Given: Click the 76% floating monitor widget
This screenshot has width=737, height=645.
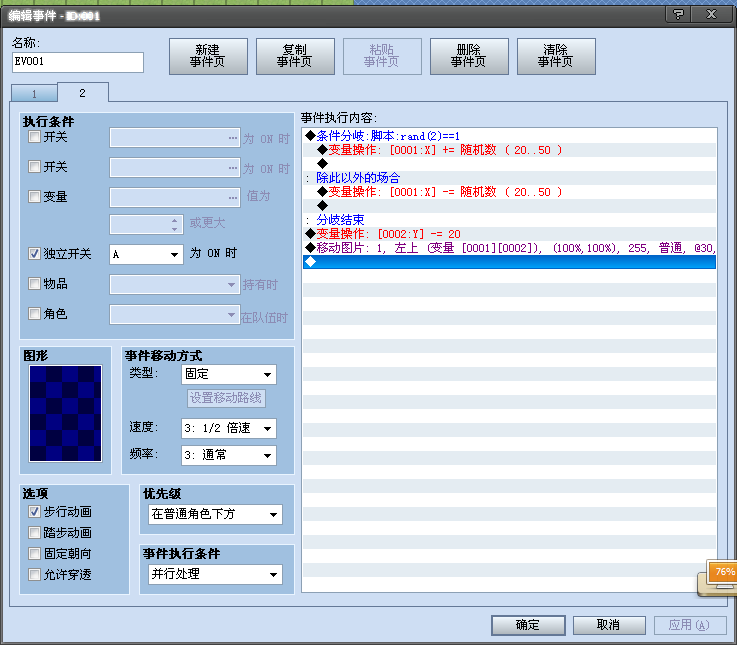Looking at the screenshot, I should (x=718, y=578).
